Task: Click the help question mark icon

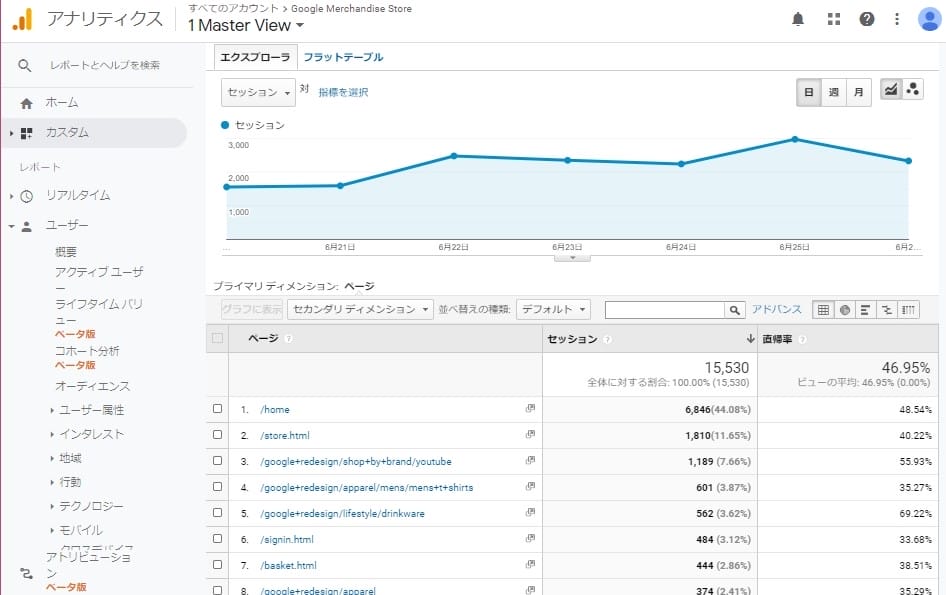Action: 867,19
